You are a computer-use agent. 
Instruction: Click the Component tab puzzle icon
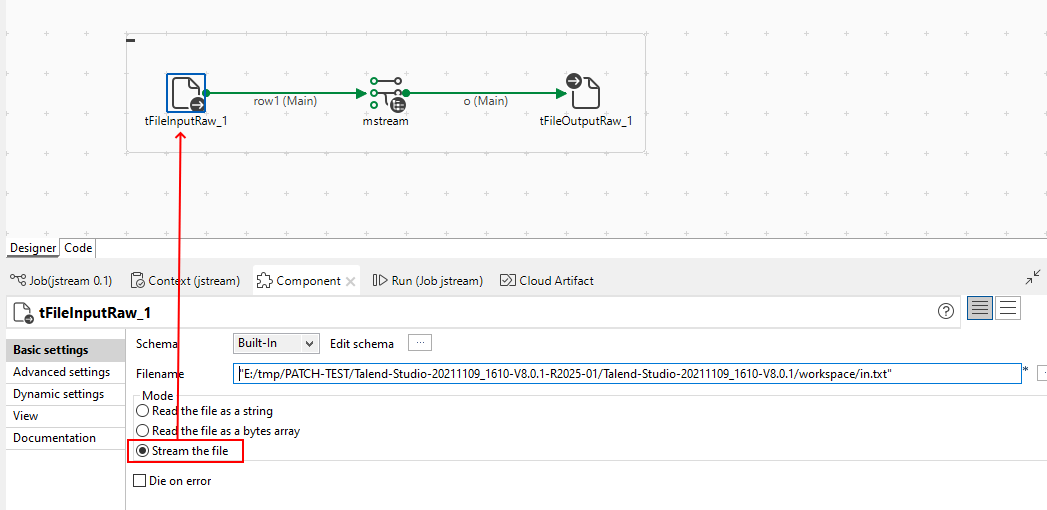pos(264,280)
